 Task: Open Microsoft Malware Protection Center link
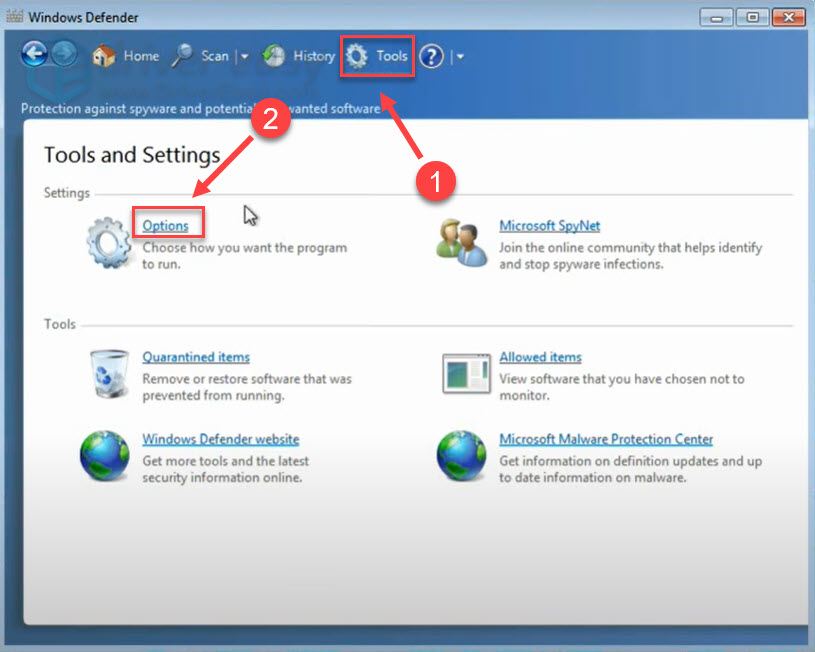click(x=606, y=439)
